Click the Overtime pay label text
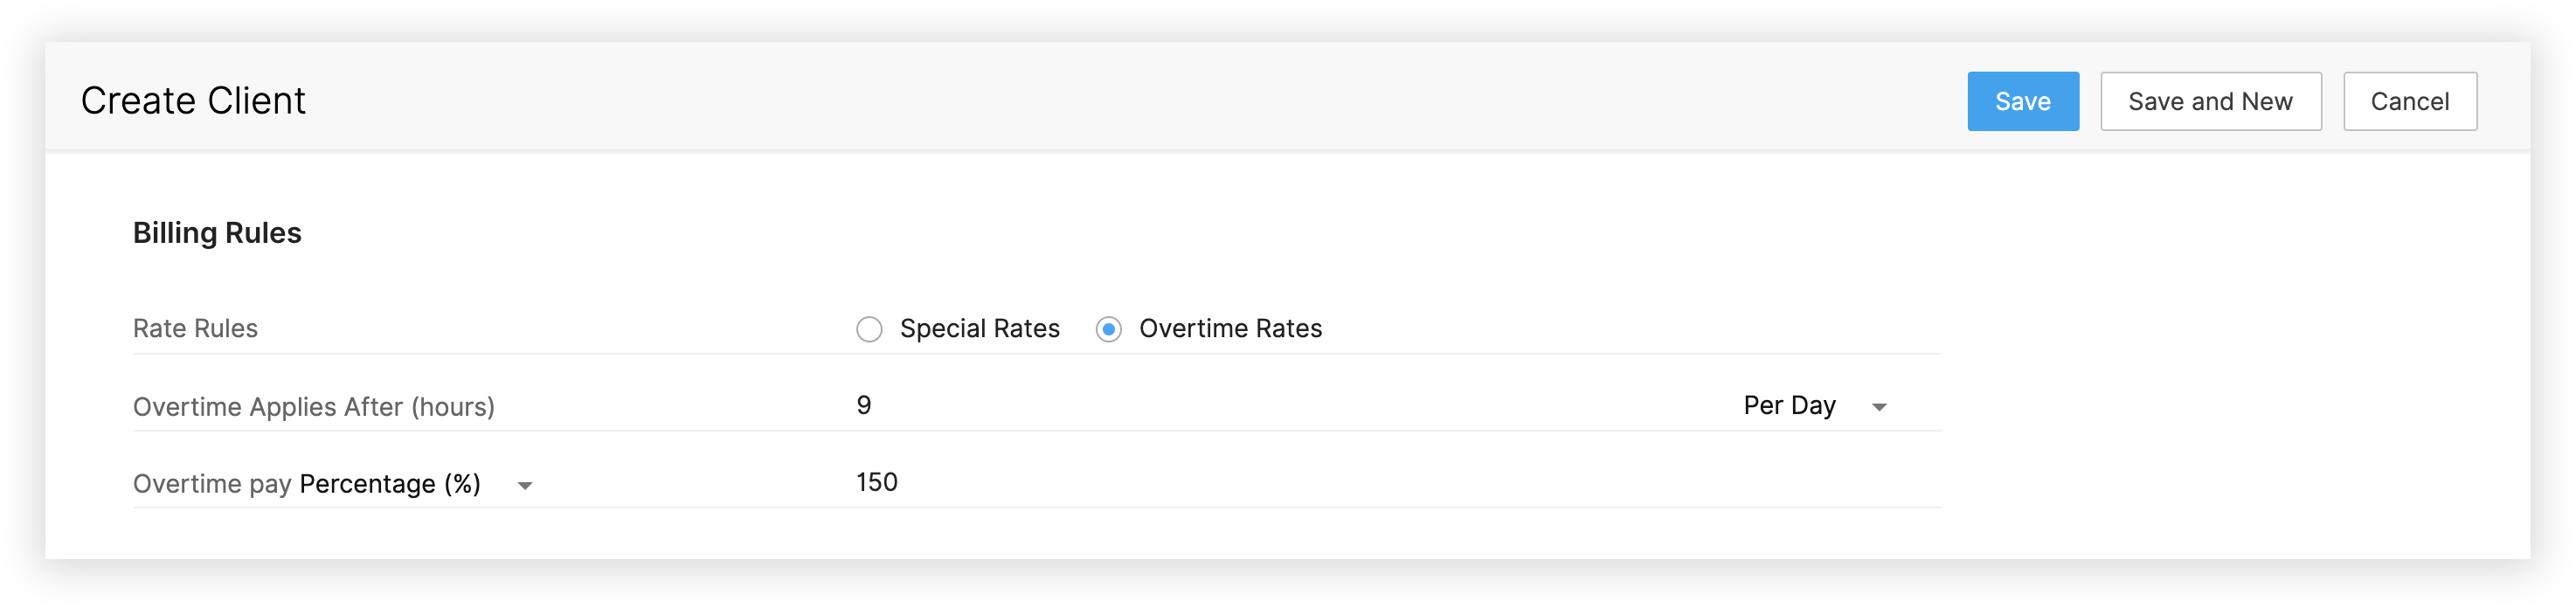The height and width of the screenshot is (608, 2576). tap(212, 484)
